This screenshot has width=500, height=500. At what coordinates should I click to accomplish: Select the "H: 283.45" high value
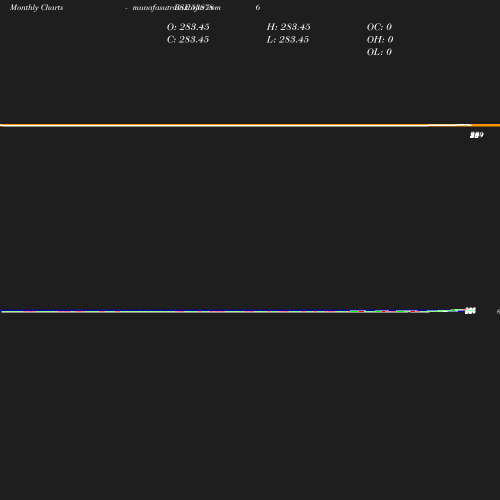click(288, 27)
